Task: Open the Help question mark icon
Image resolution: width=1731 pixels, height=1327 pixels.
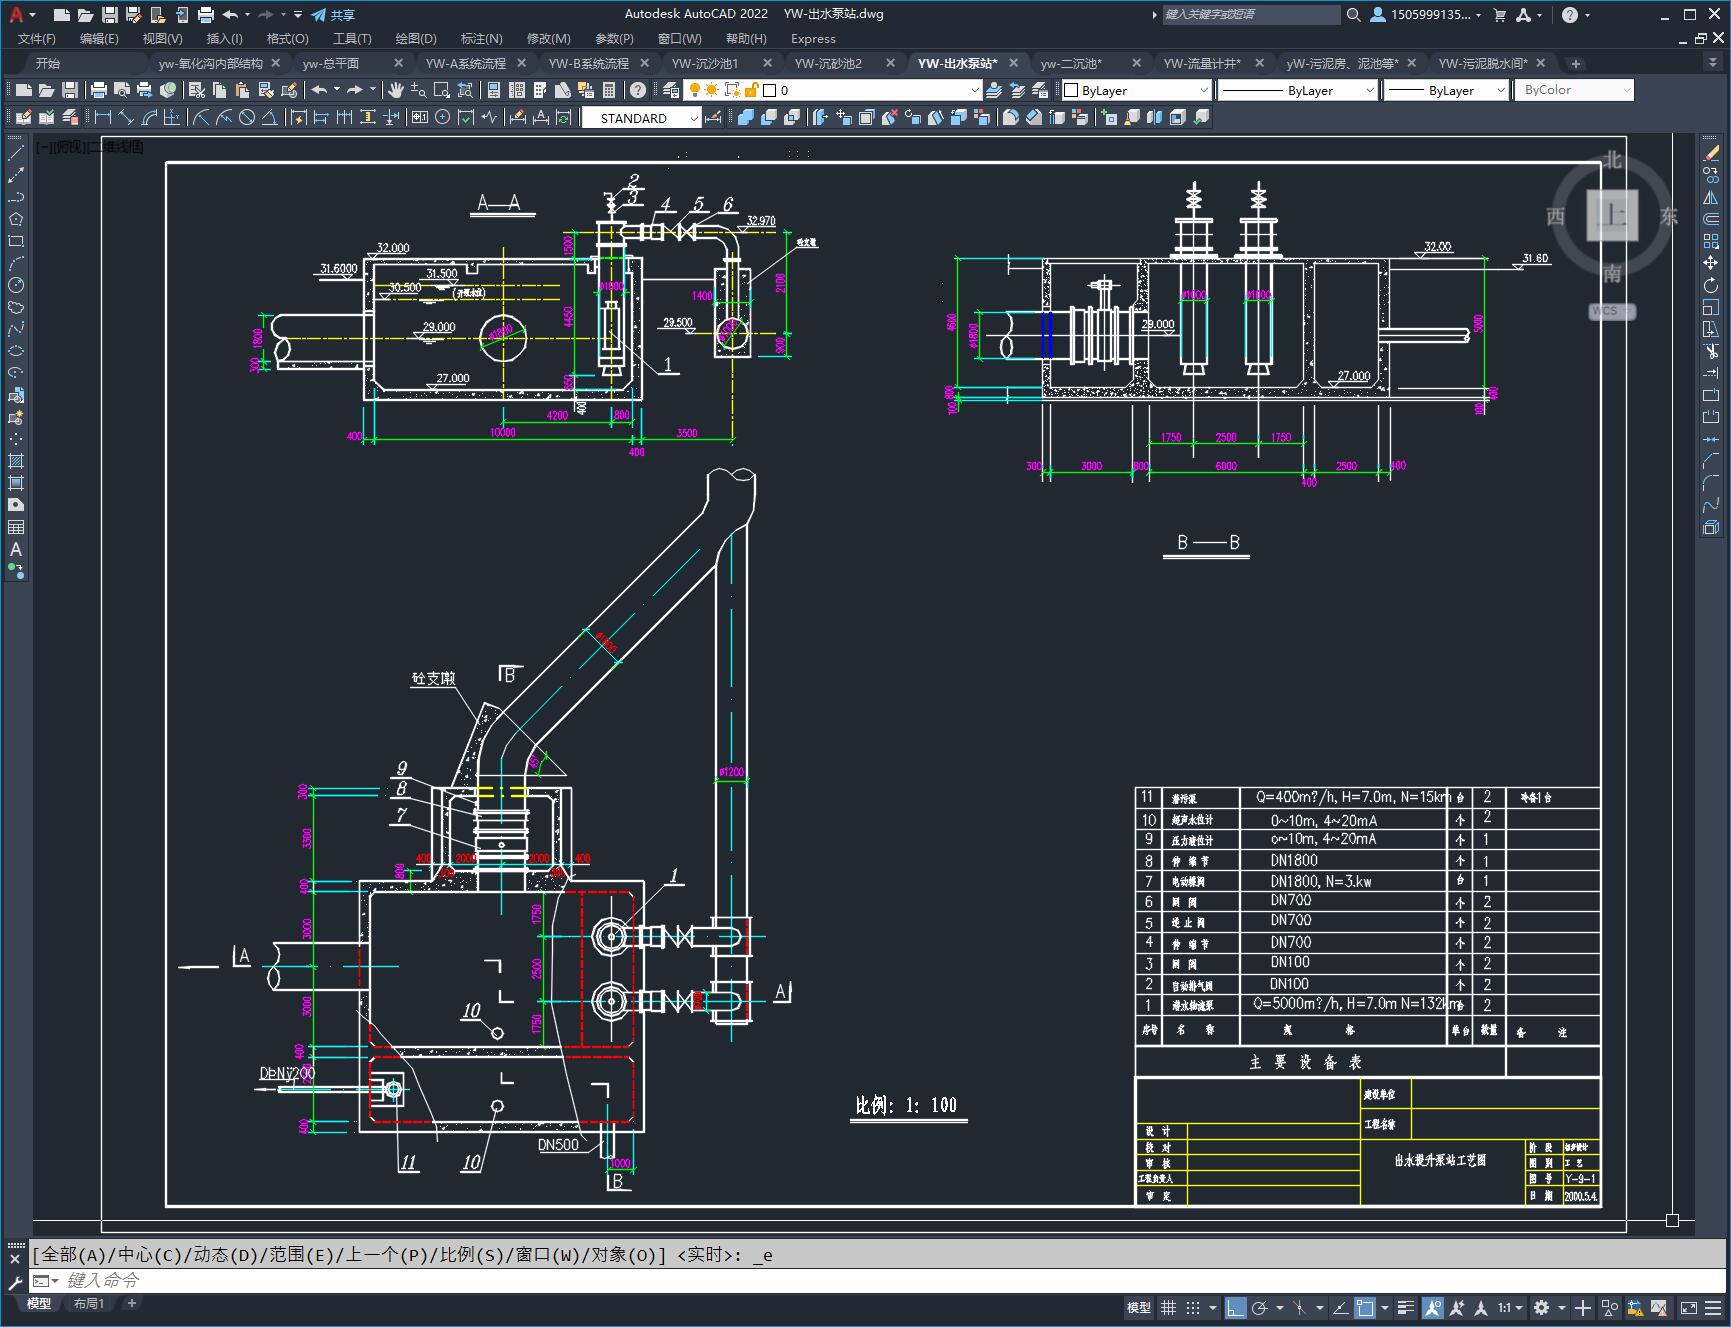Action: click(x=638, y=90)
